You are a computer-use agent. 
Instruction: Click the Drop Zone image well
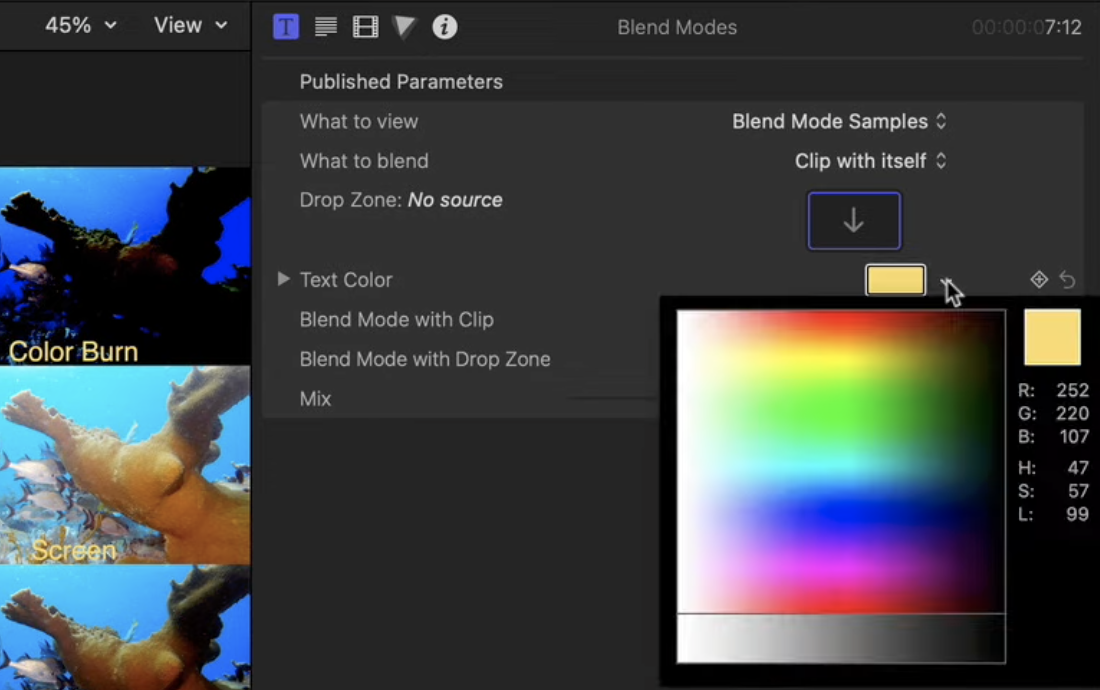coord(854,221)
